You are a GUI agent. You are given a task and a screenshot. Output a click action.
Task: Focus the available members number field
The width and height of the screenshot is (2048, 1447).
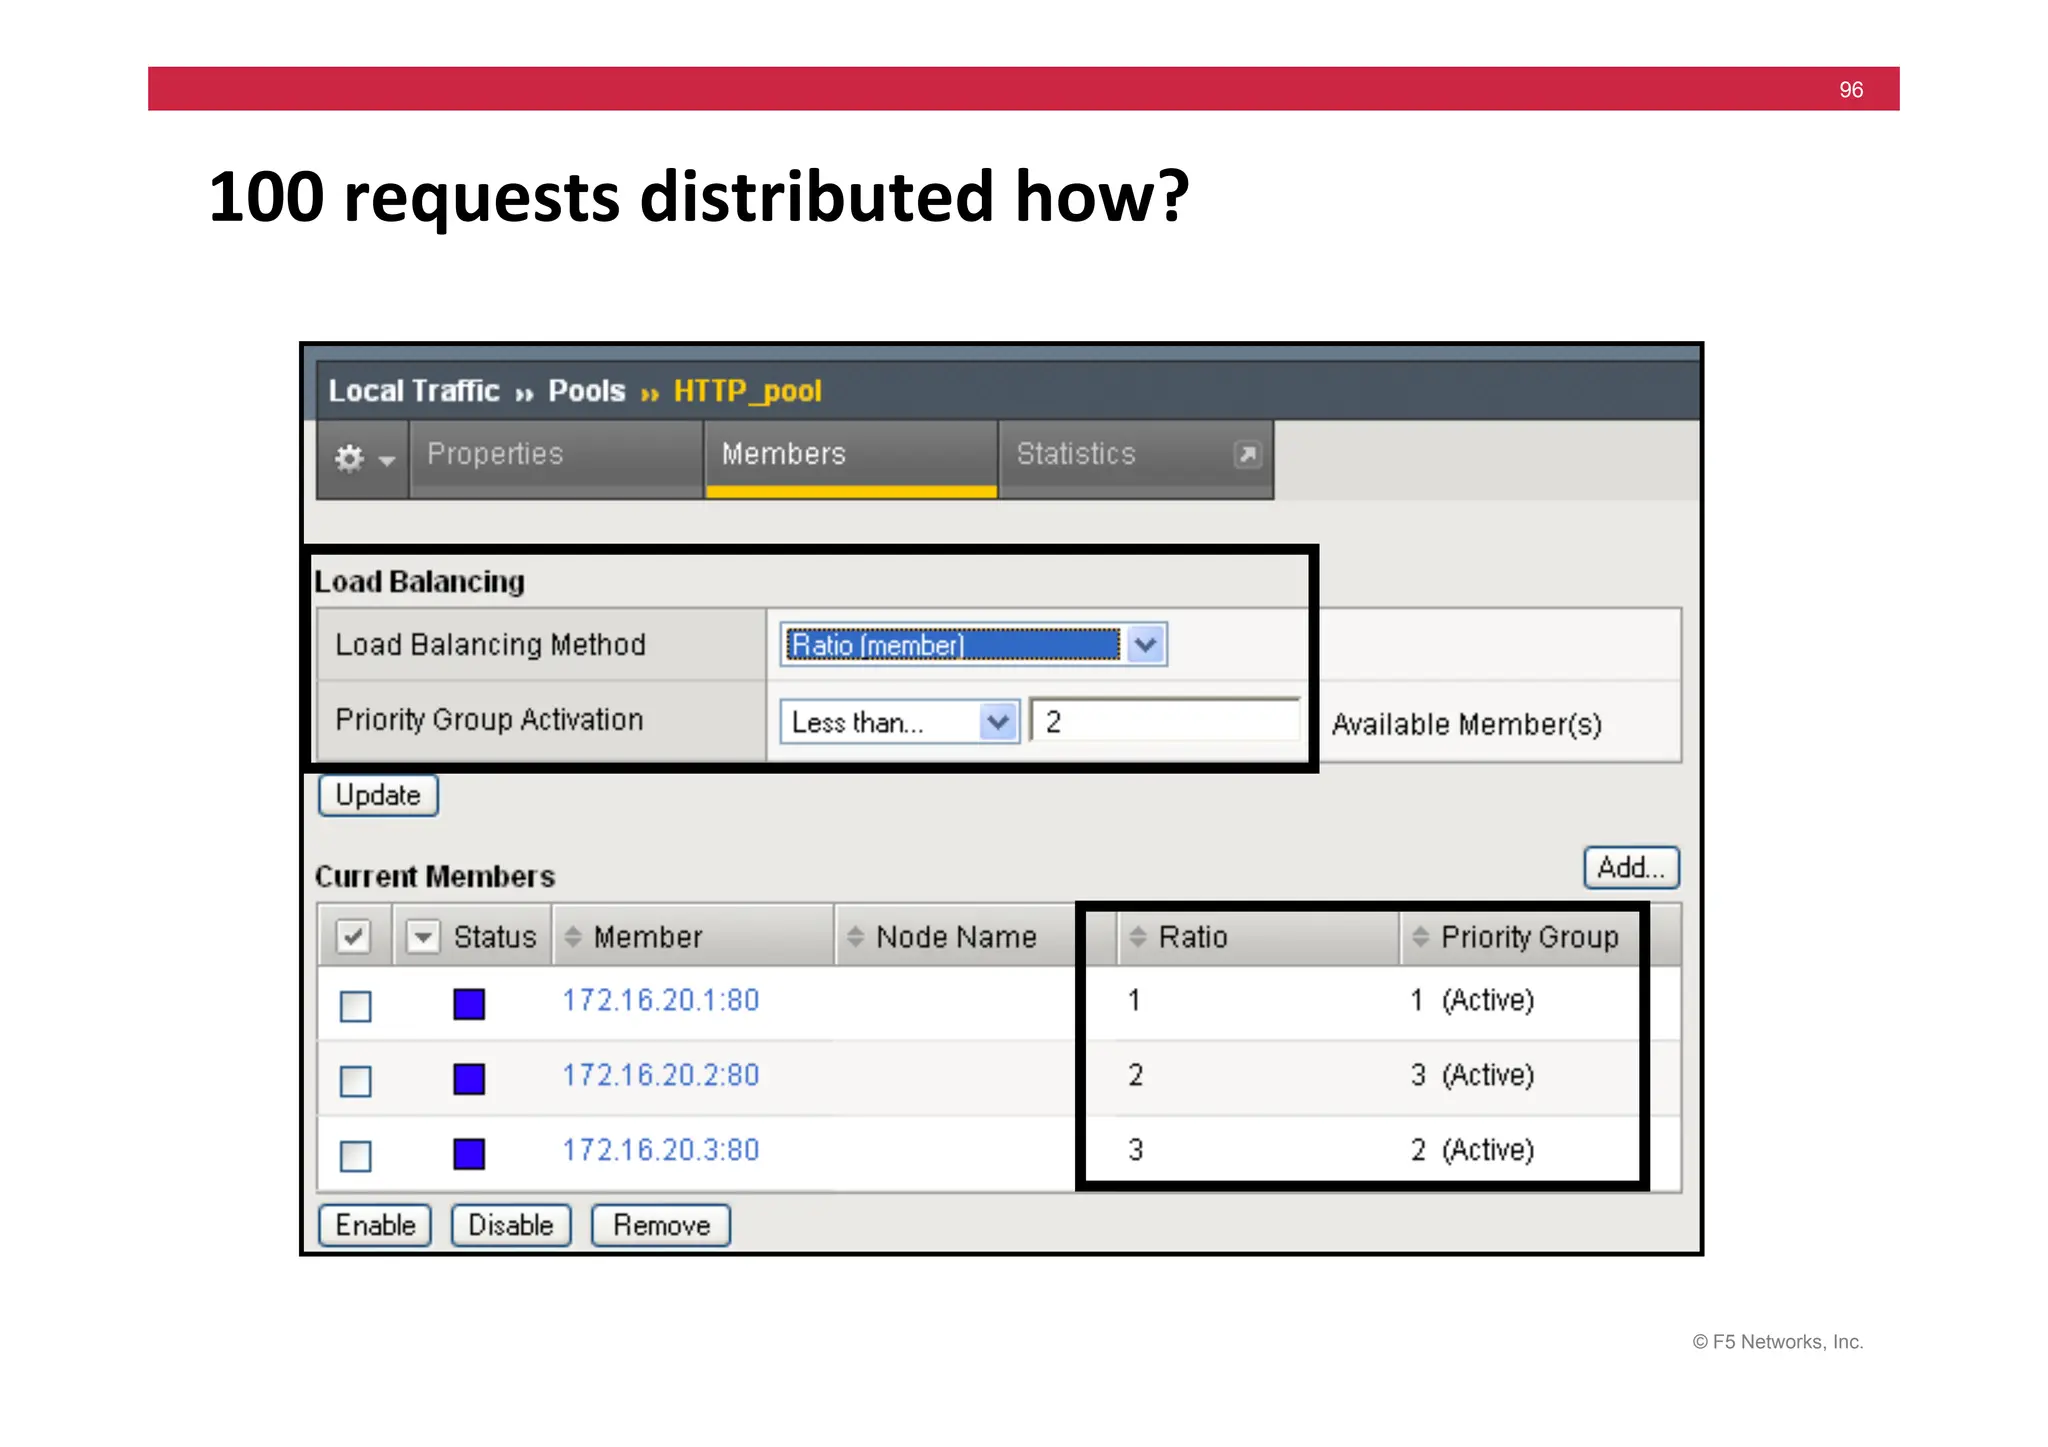pos(1165,722)
